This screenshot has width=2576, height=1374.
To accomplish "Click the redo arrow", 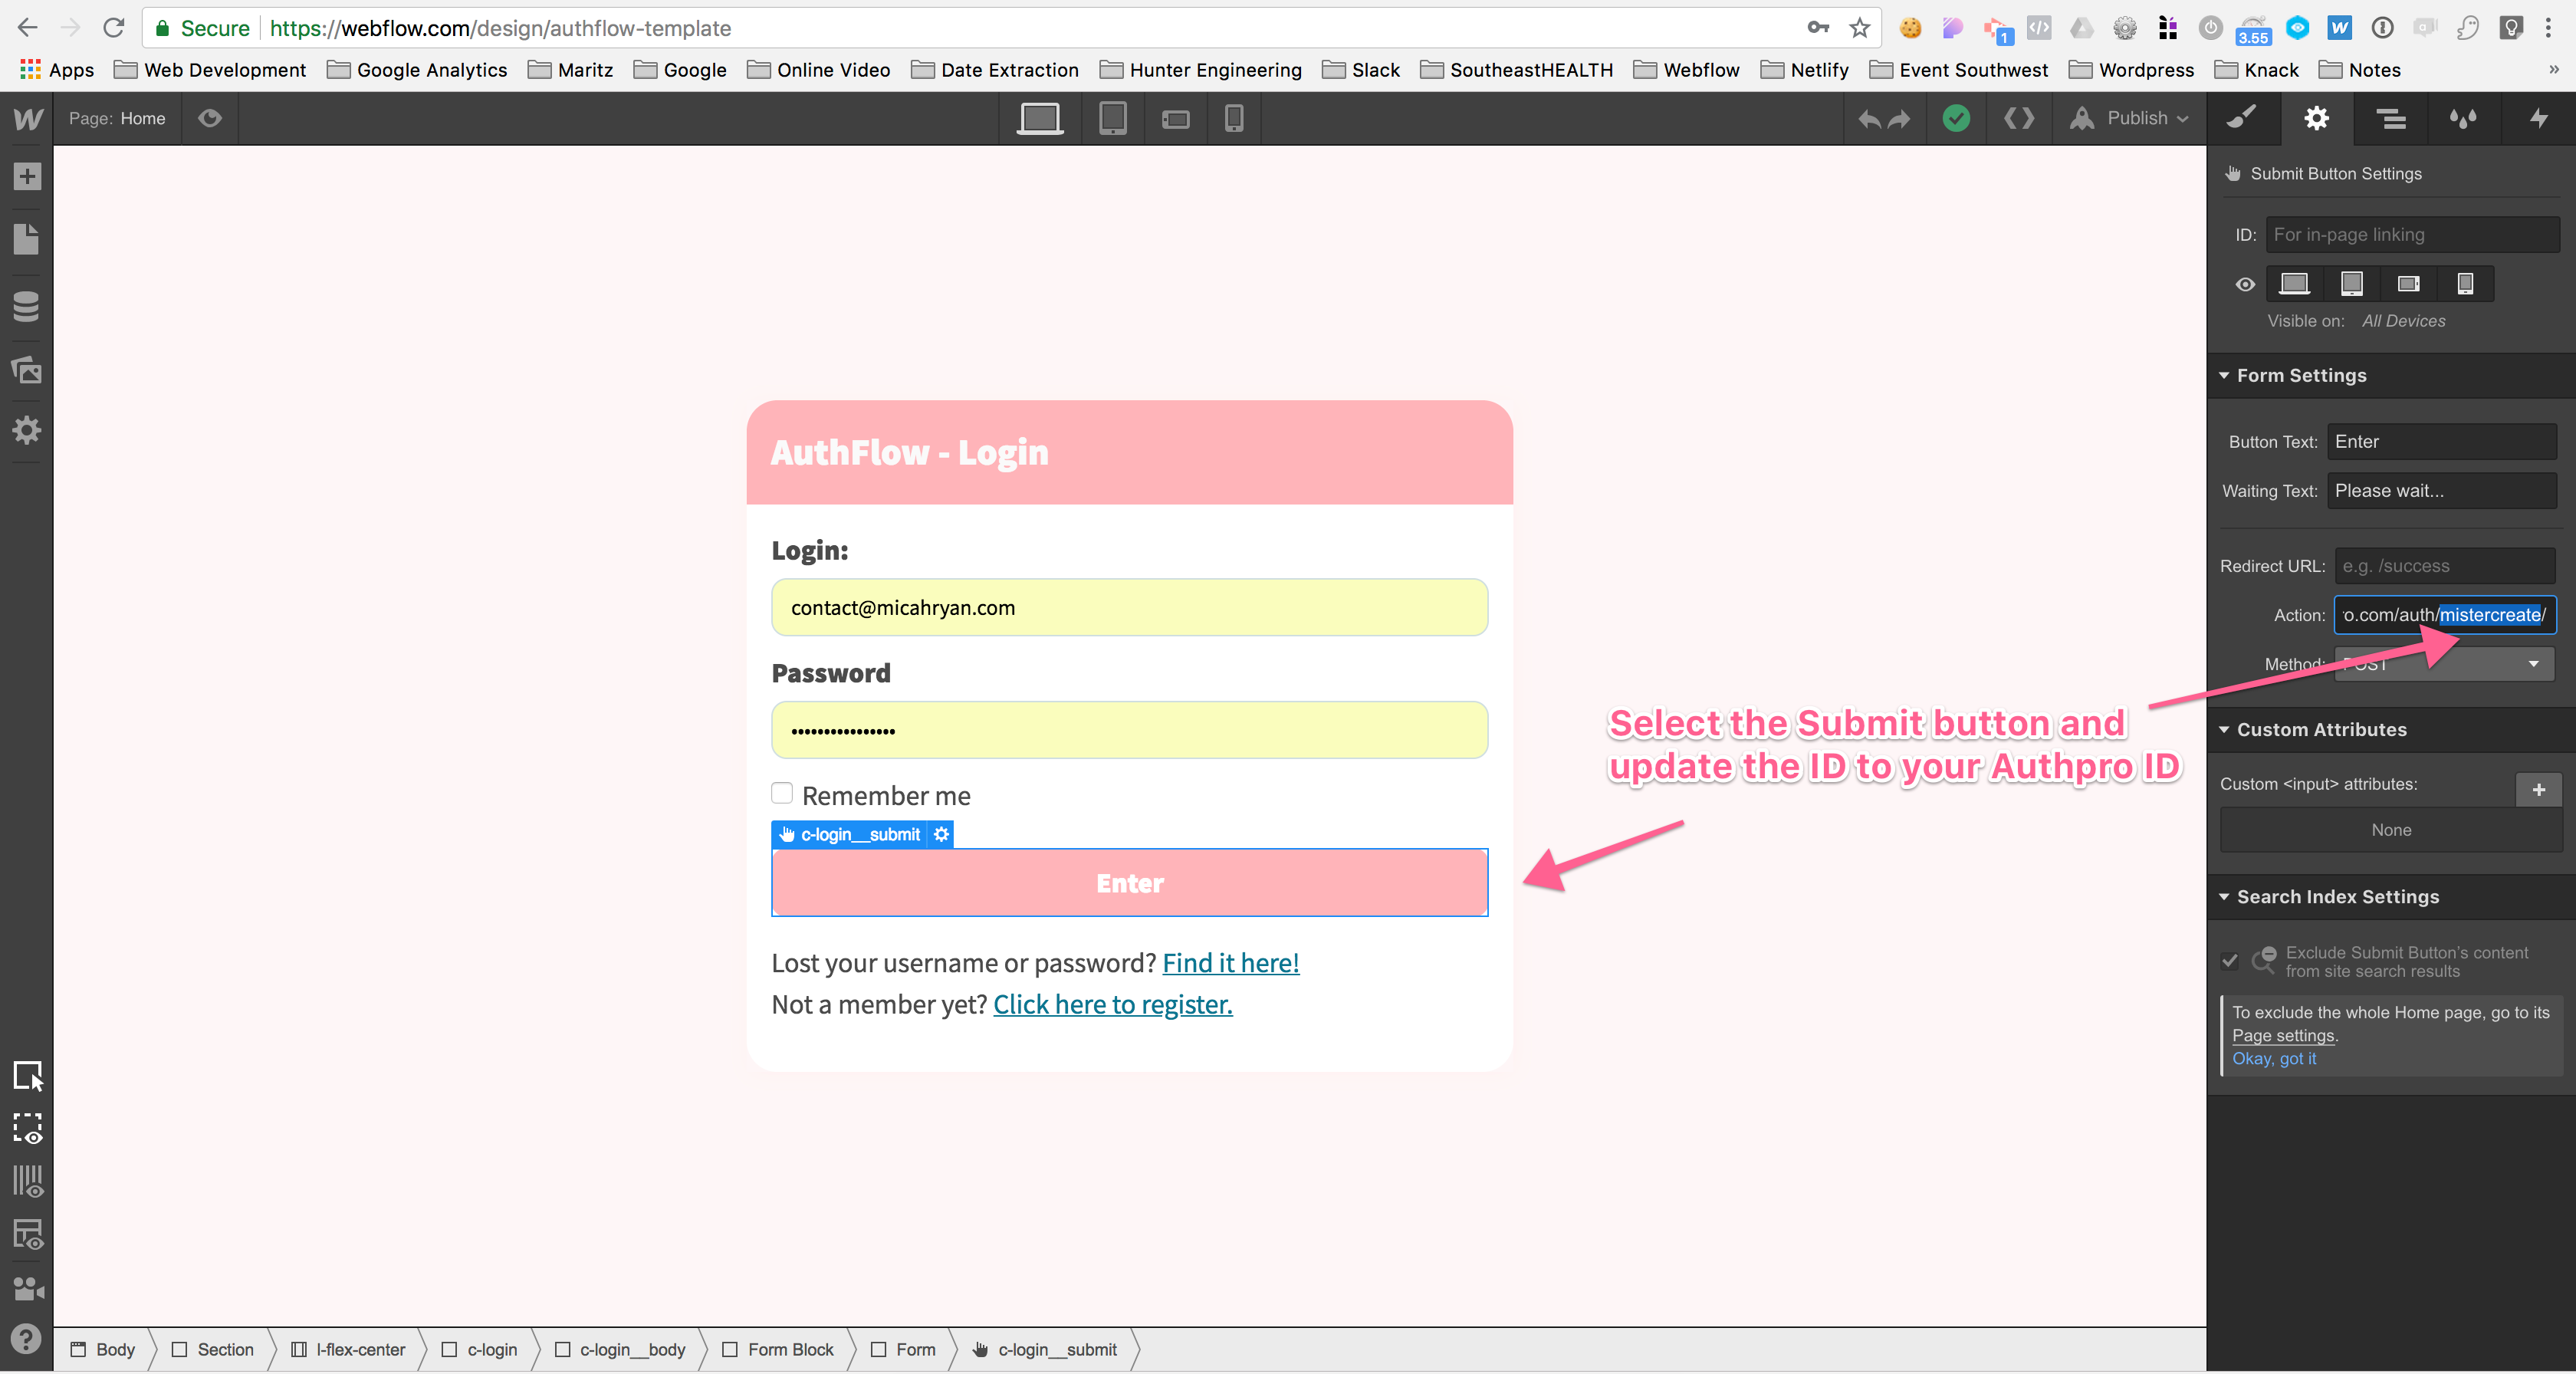I will [1900, 119].
